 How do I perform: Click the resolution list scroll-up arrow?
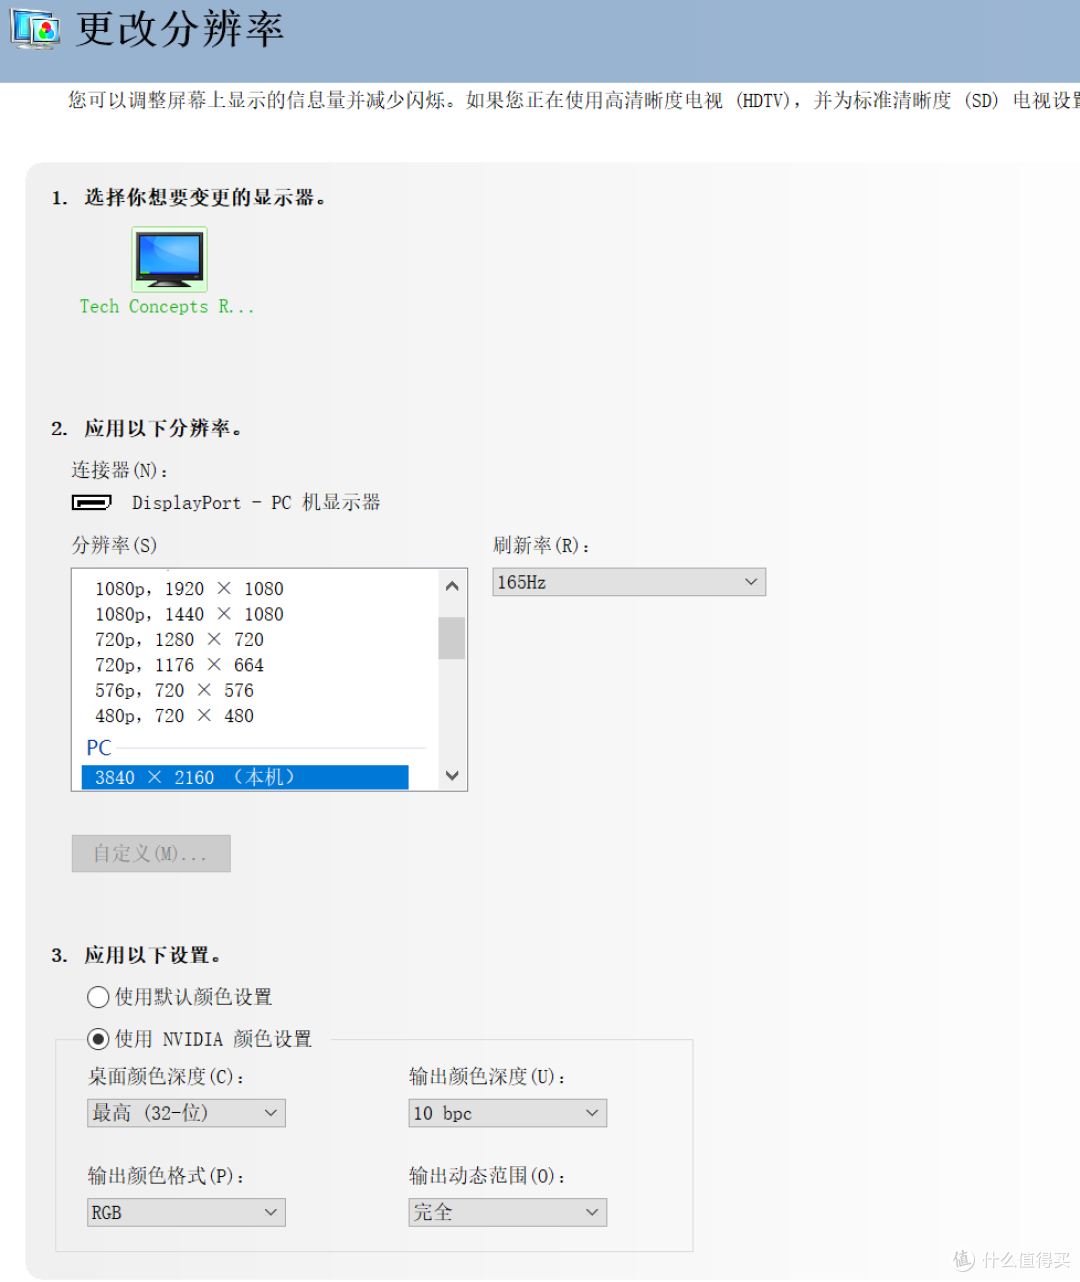(x=451, y=585)
